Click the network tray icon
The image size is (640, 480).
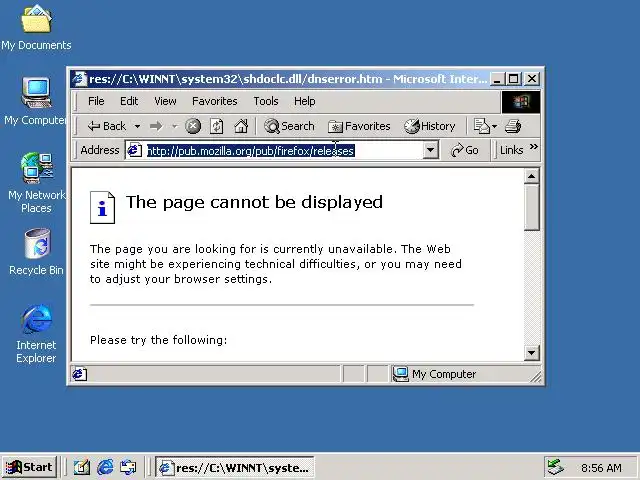click(x=555, y=467)
